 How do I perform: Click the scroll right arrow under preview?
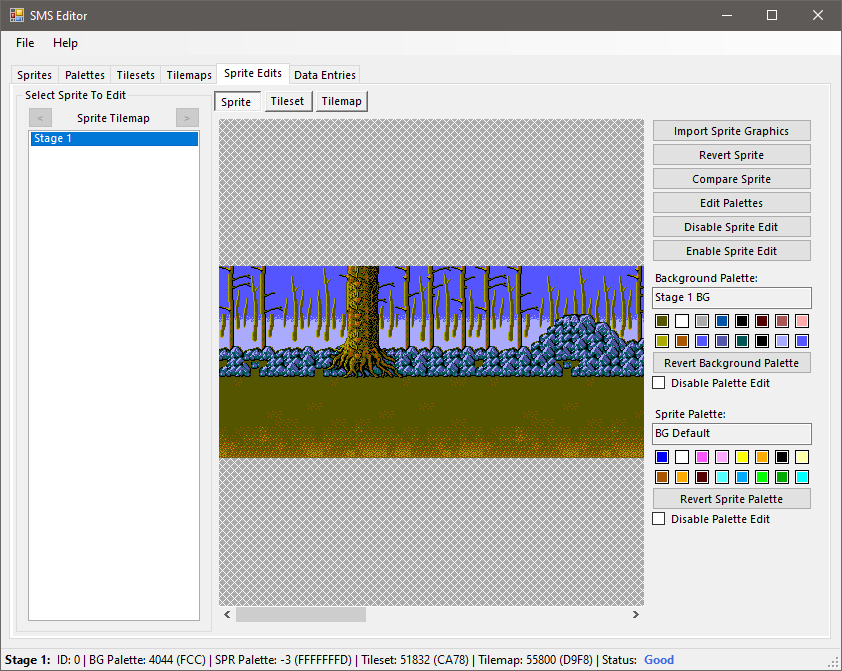coord(636,615)
